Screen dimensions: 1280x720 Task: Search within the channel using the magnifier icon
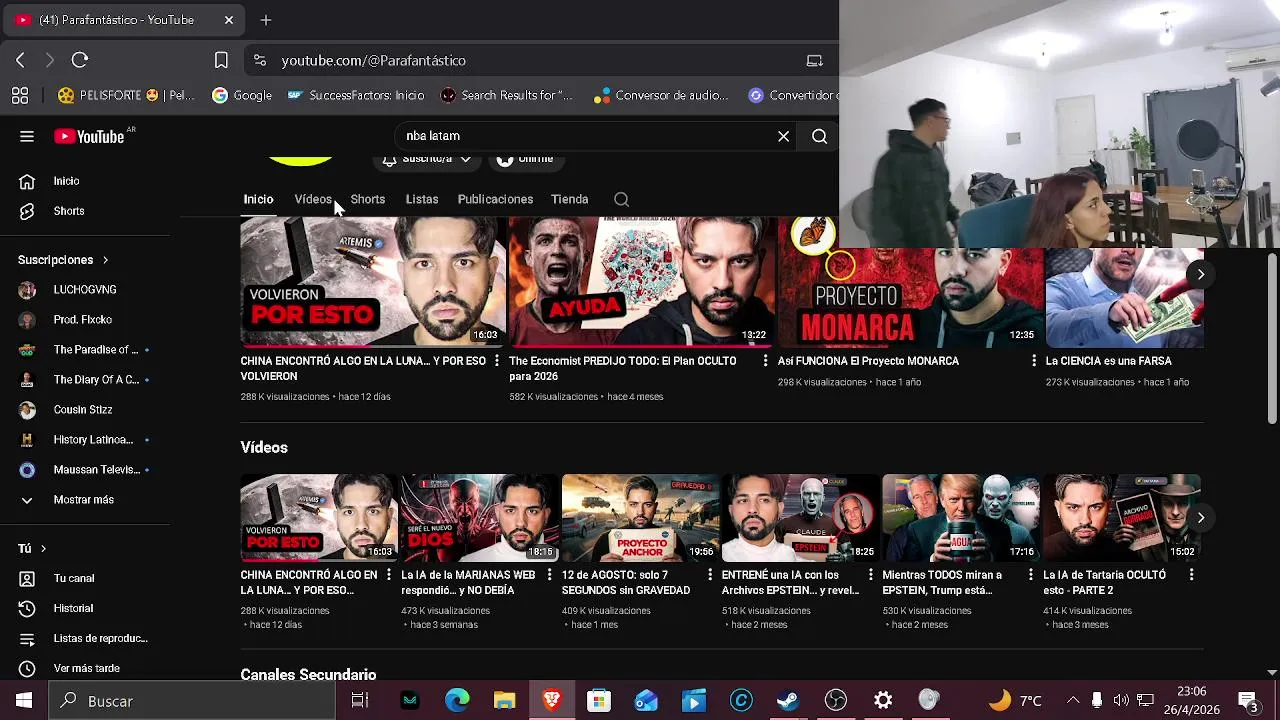click(621, 199)
